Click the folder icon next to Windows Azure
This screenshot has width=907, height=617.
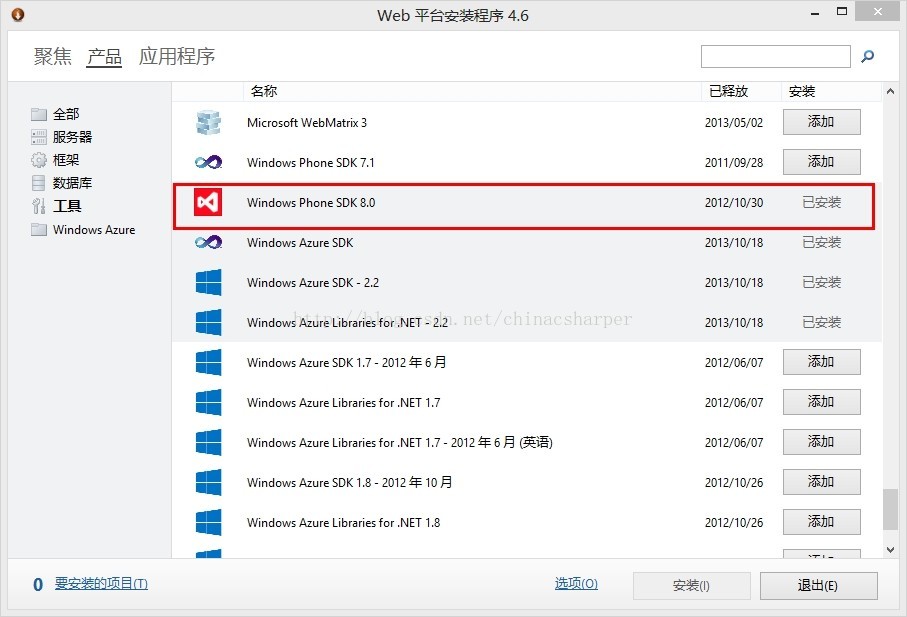point(39,230)
